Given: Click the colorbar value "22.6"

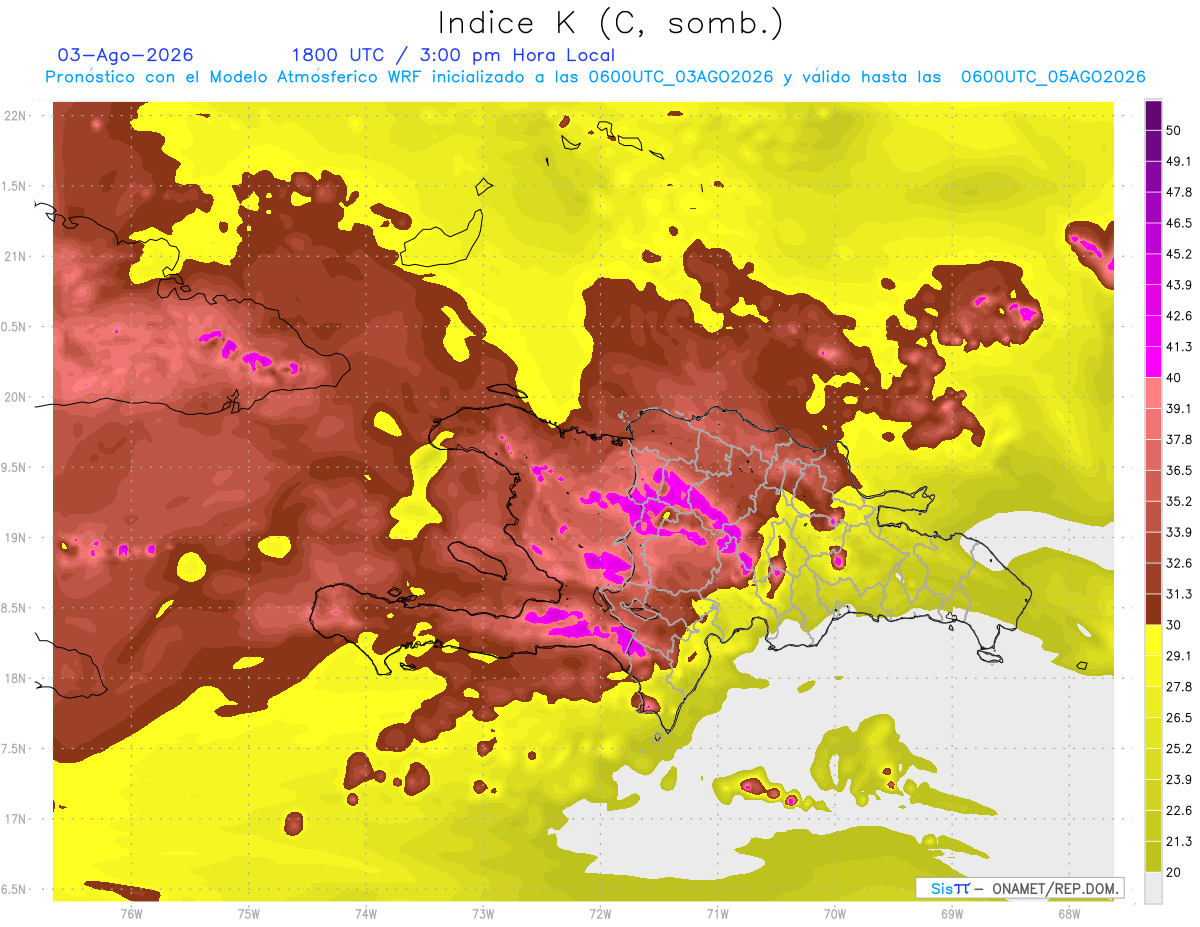Looking at the screenshot, I should (x=1180, y=810).
